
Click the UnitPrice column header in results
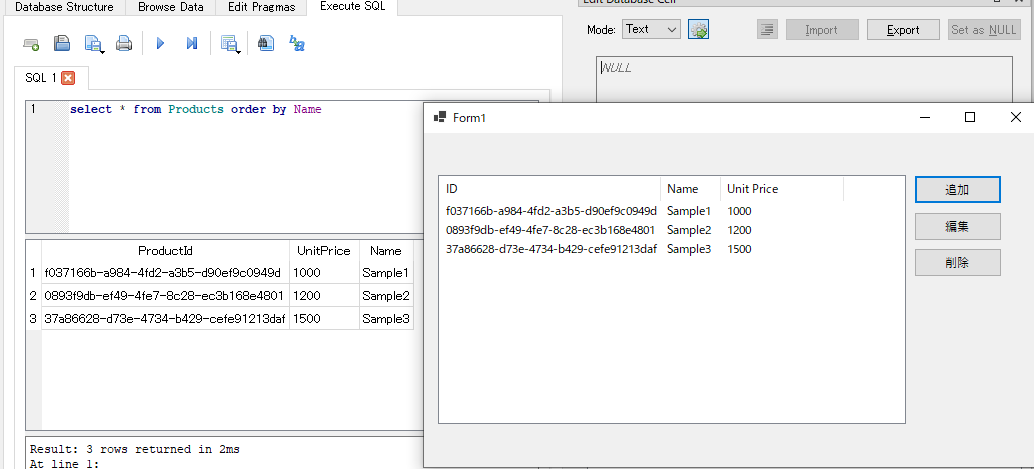[x=324, y=251]
